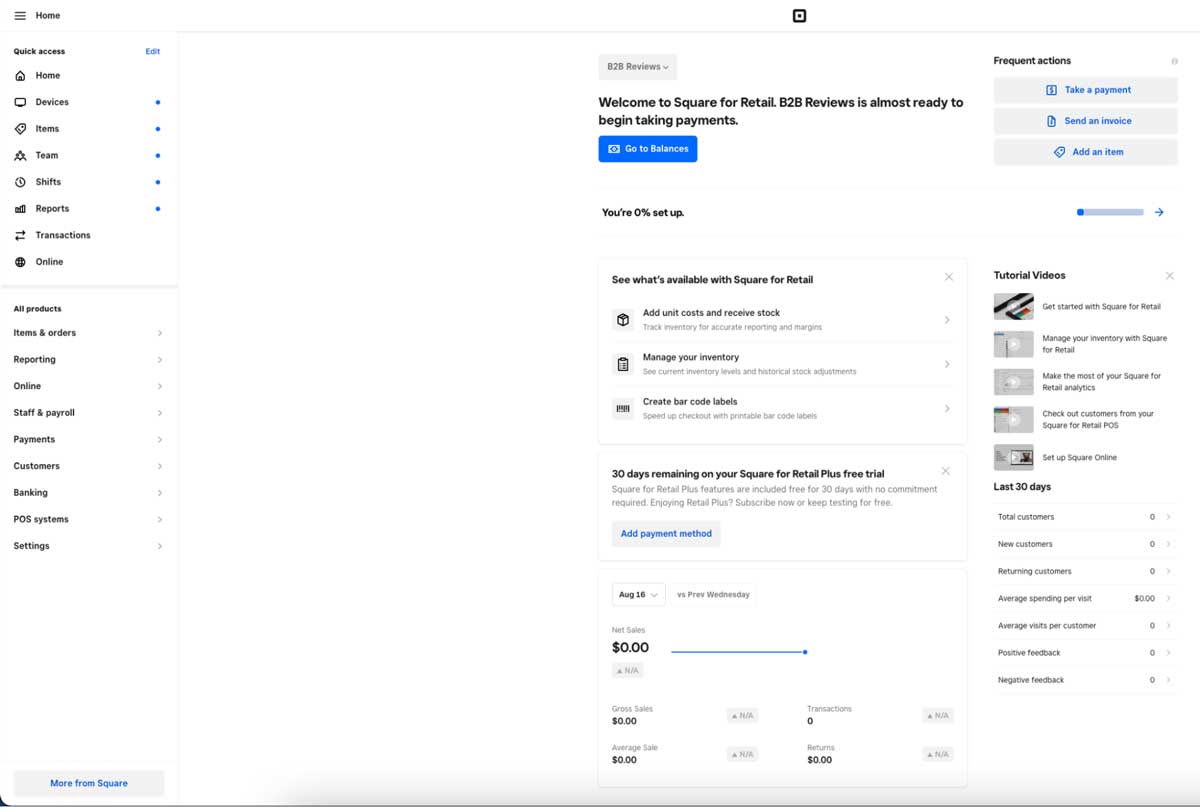Screen dimensions: 1200x807
Task: Switch to the Banking section
Action: [88, 492]
